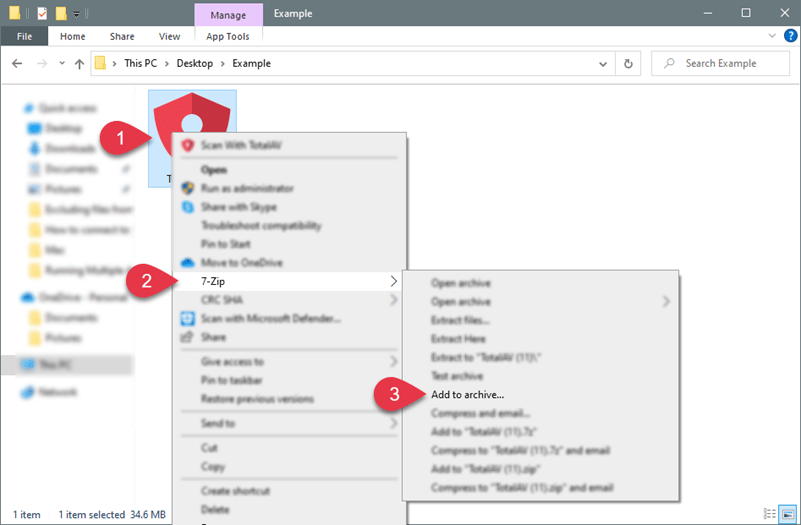Choose Cut in the context menu

coord(289,448)
